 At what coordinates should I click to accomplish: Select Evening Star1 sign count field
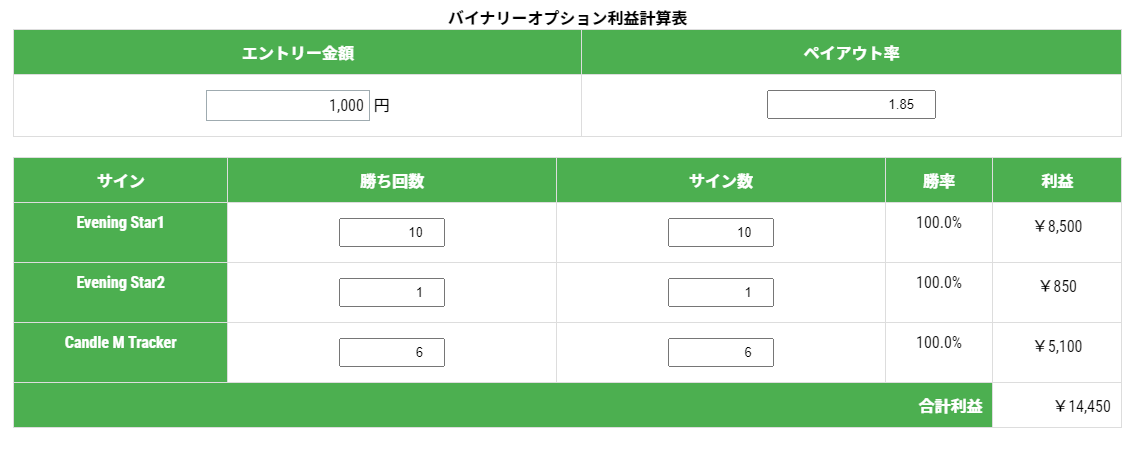(720, 233)
